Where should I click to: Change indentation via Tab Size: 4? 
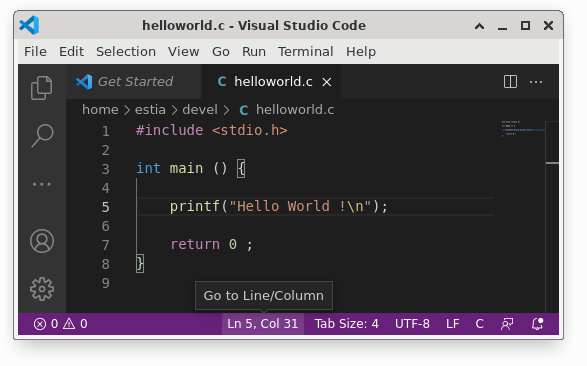pos(346,324)
